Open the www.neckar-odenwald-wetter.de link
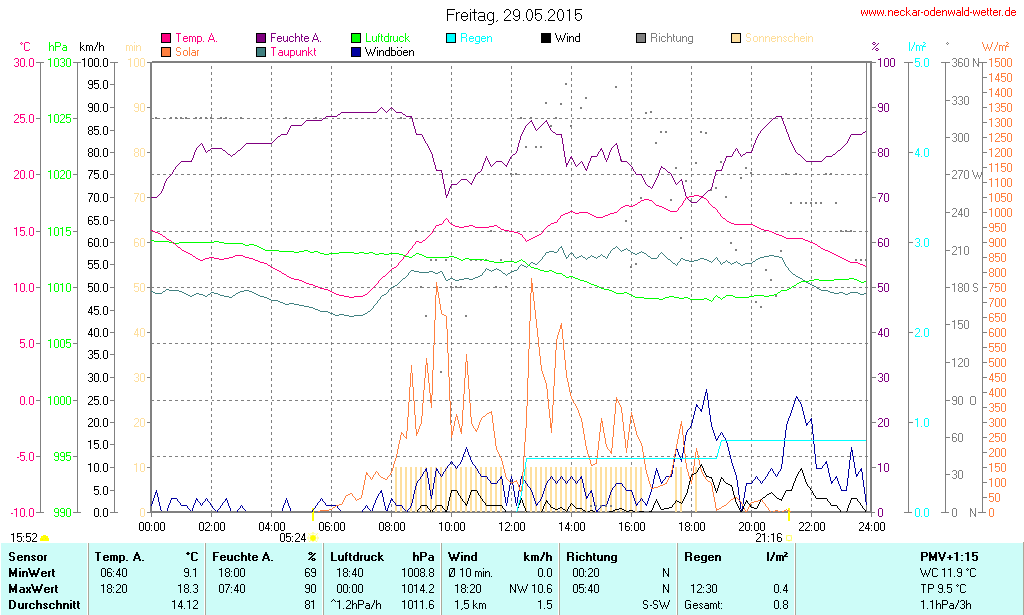The width and height of the screenshot is (1024, 615). pos(938,13)
